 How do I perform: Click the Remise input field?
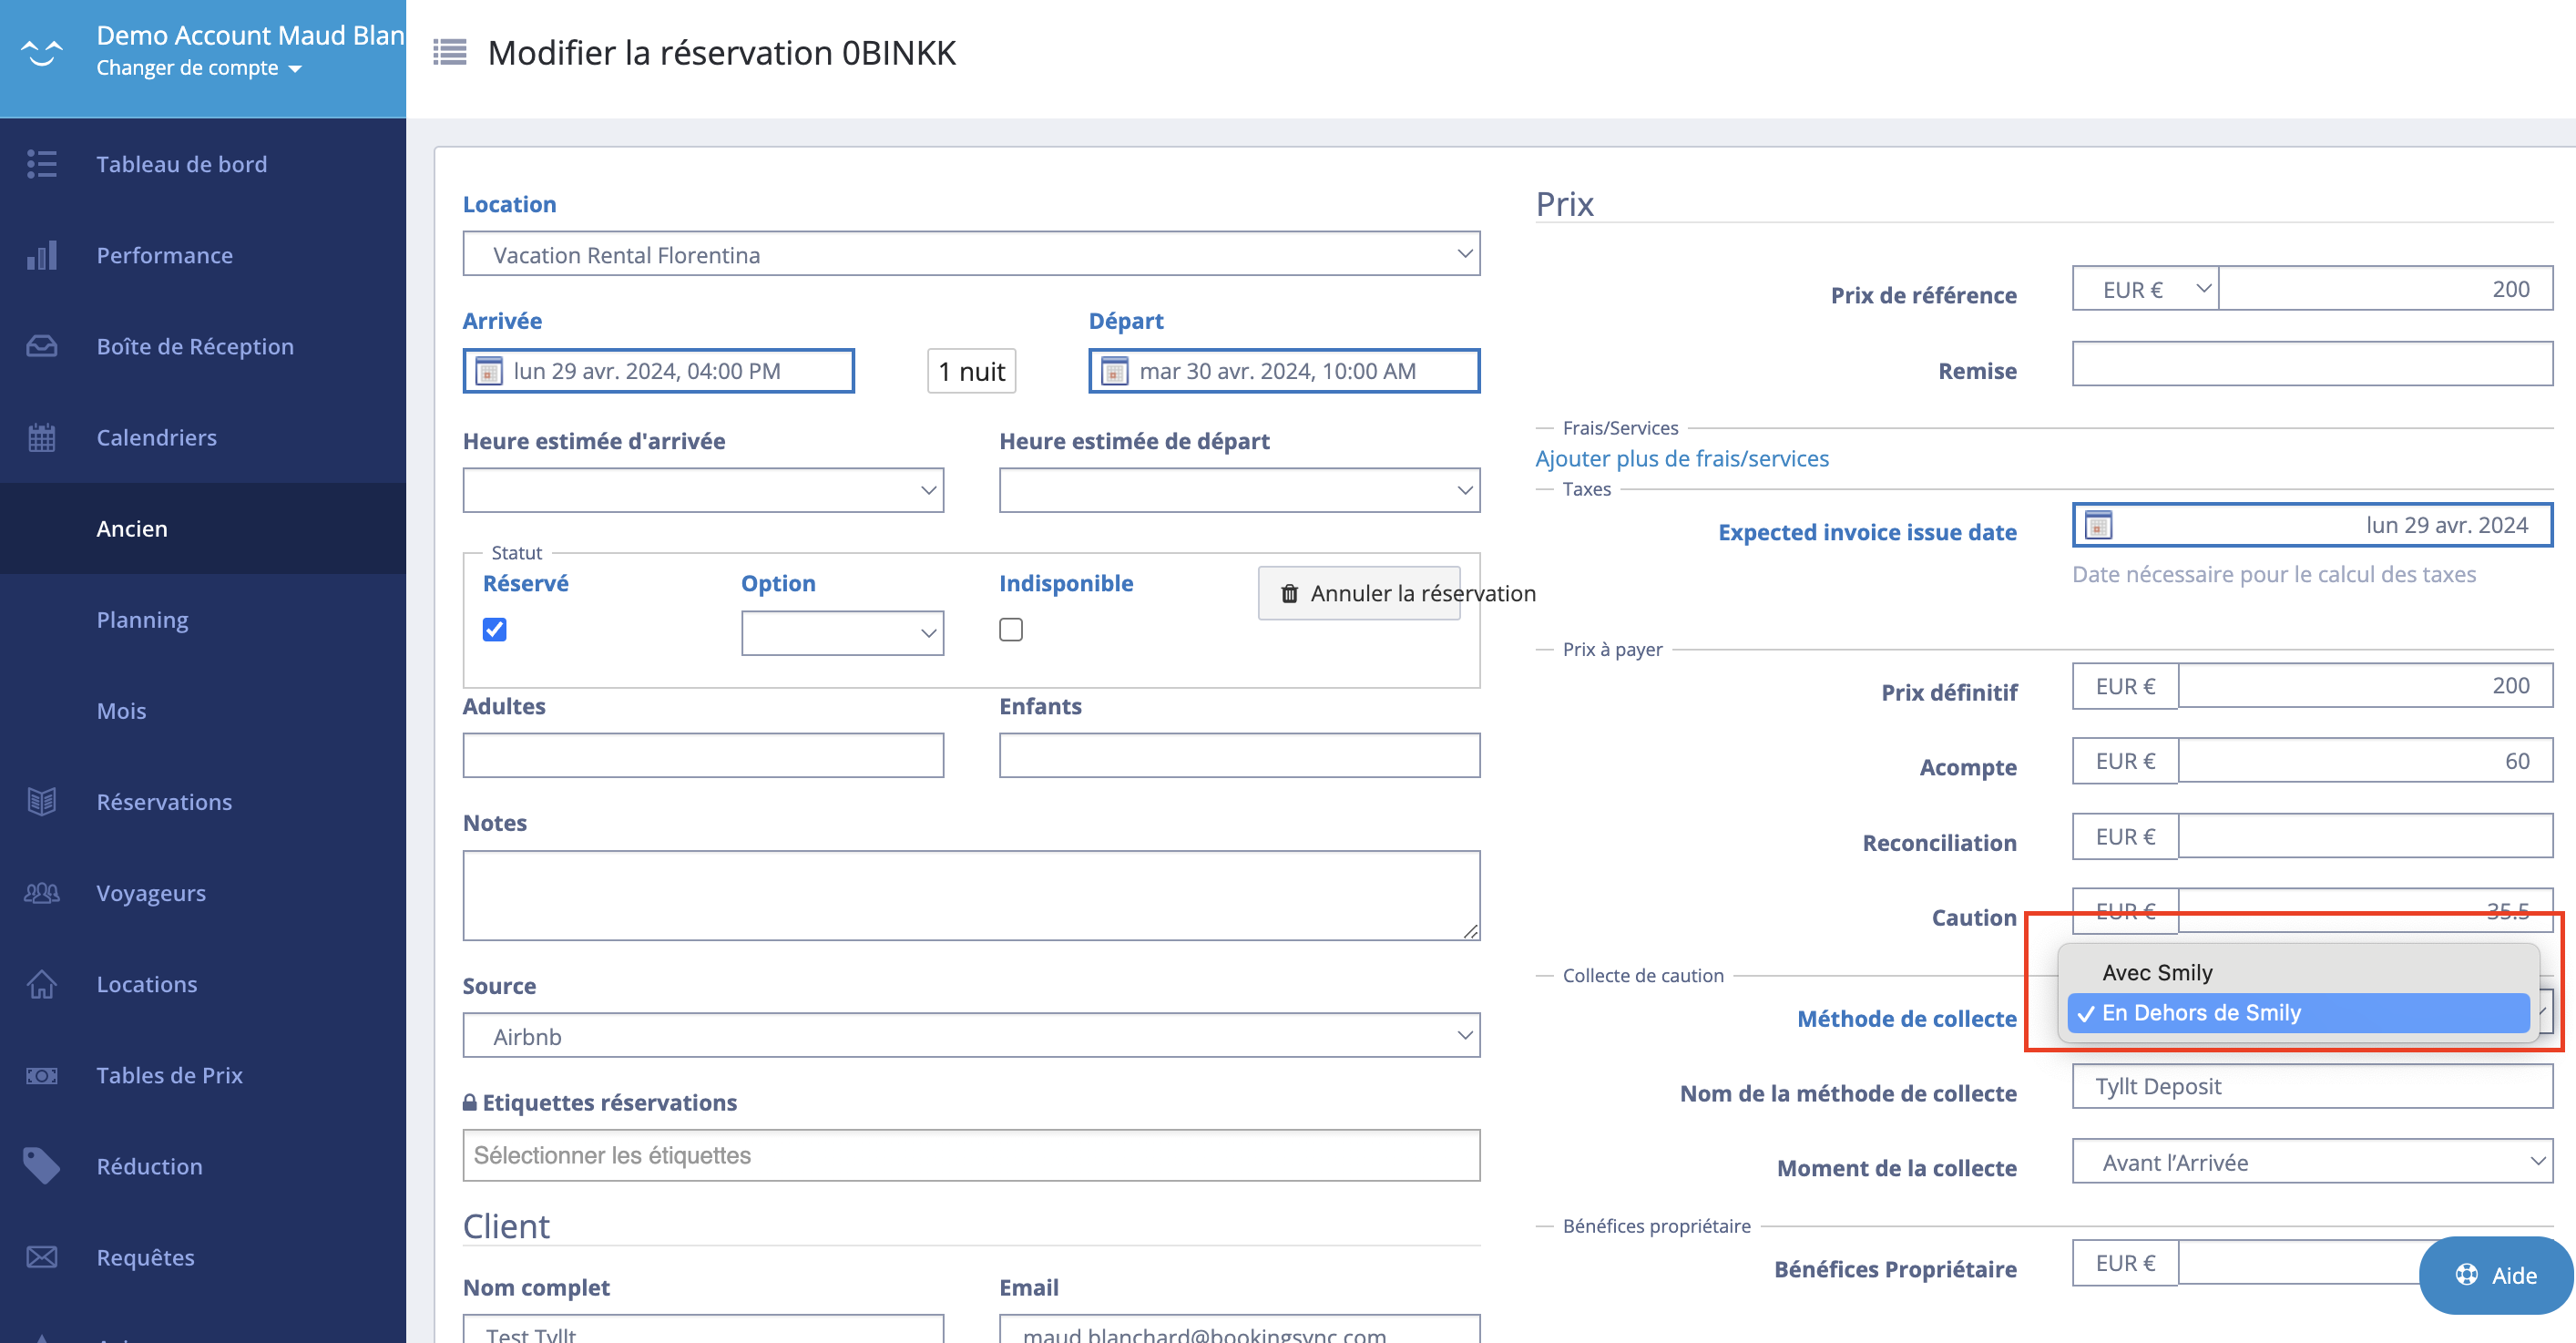coord(2312,364)
